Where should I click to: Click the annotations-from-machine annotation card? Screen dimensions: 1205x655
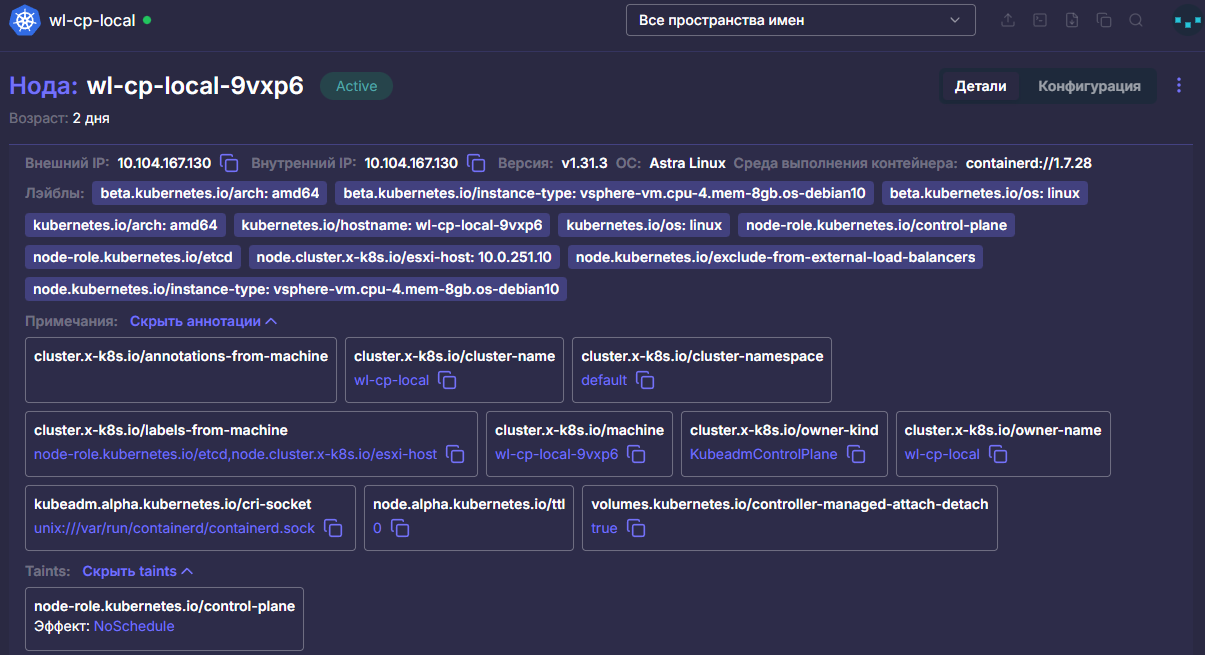click(x=181, y=370)
